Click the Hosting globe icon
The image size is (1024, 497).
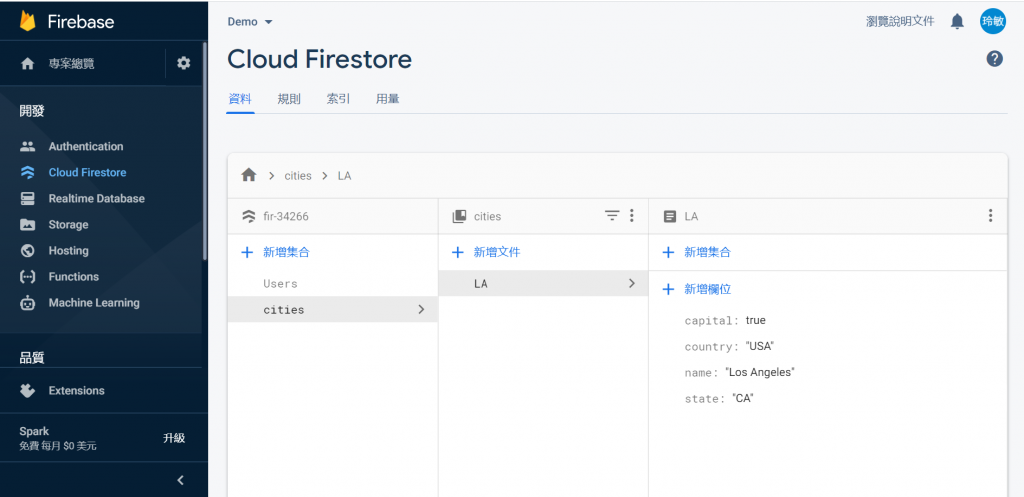(x=27, y=251)
